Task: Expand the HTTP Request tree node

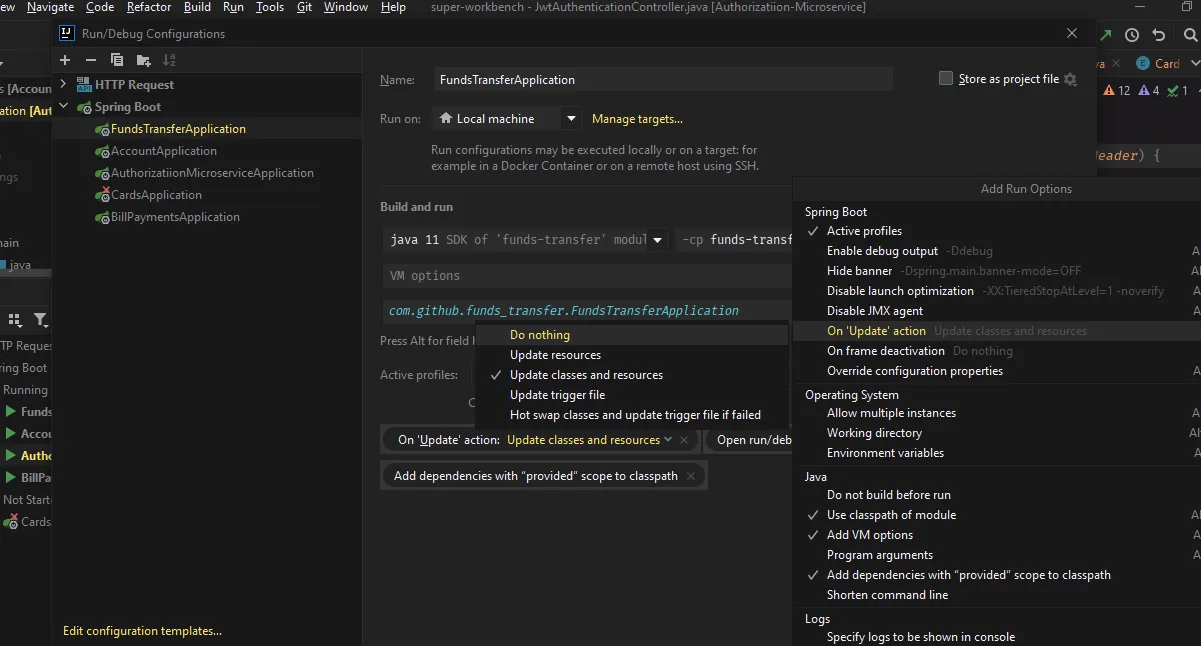Action: click(x=64, y=85)
